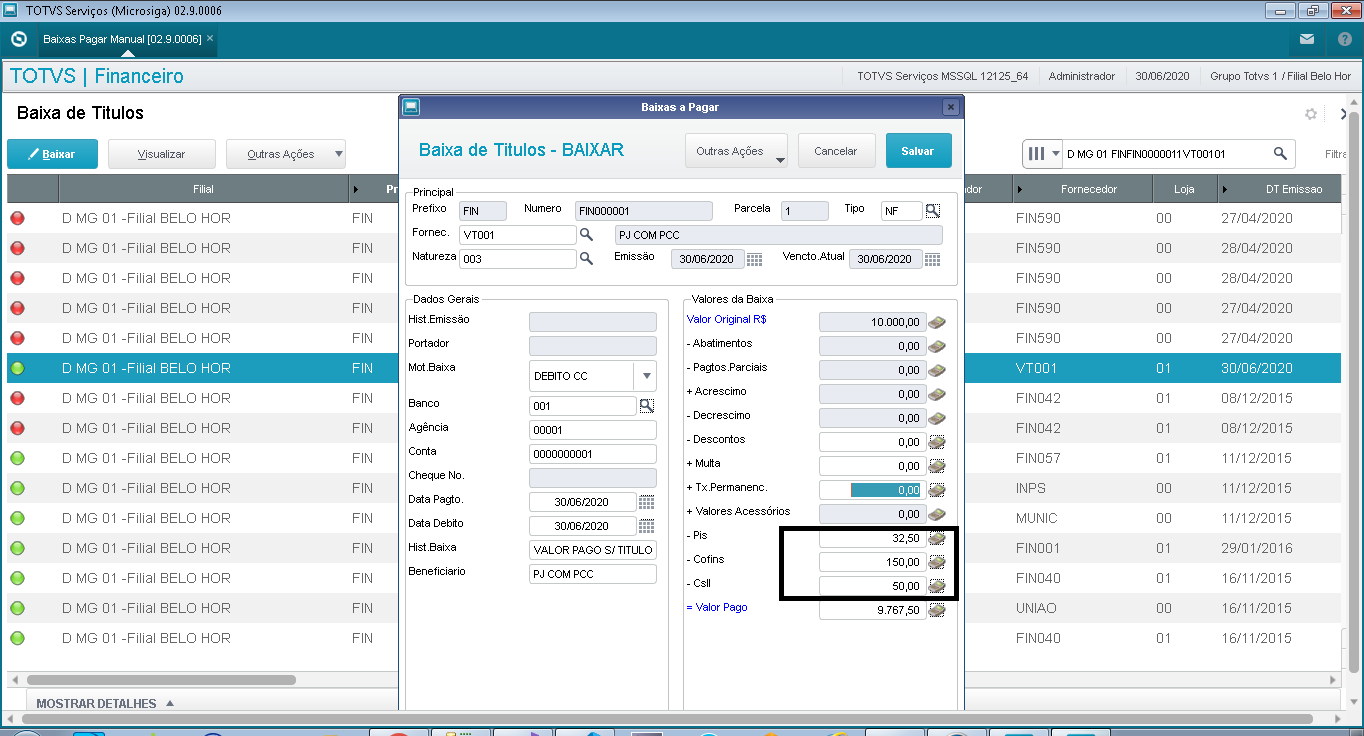Click the money icon beside Valor Pago
Screen dimensions: 1364x736
point(936,610)
